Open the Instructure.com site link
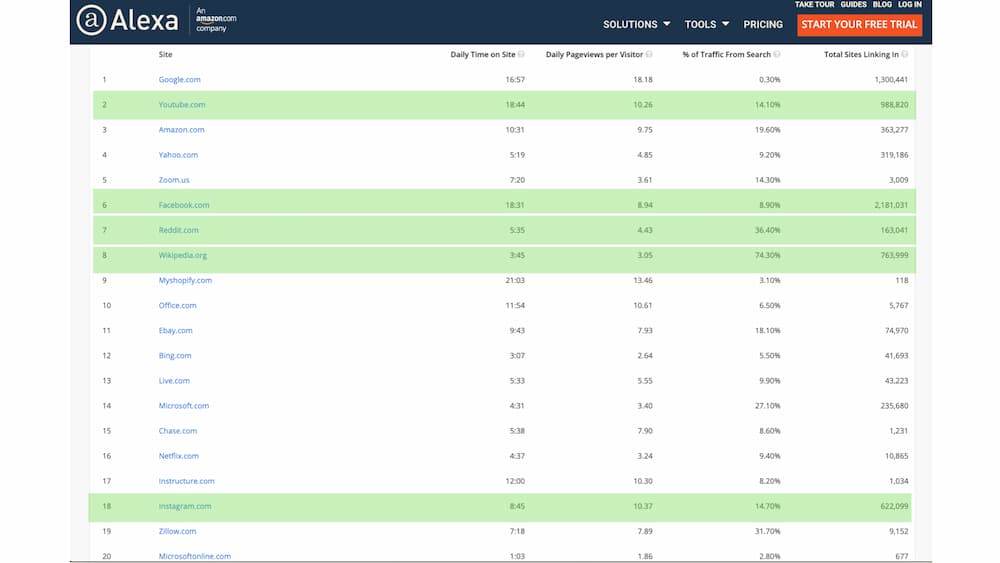 [x=186, y=481]
